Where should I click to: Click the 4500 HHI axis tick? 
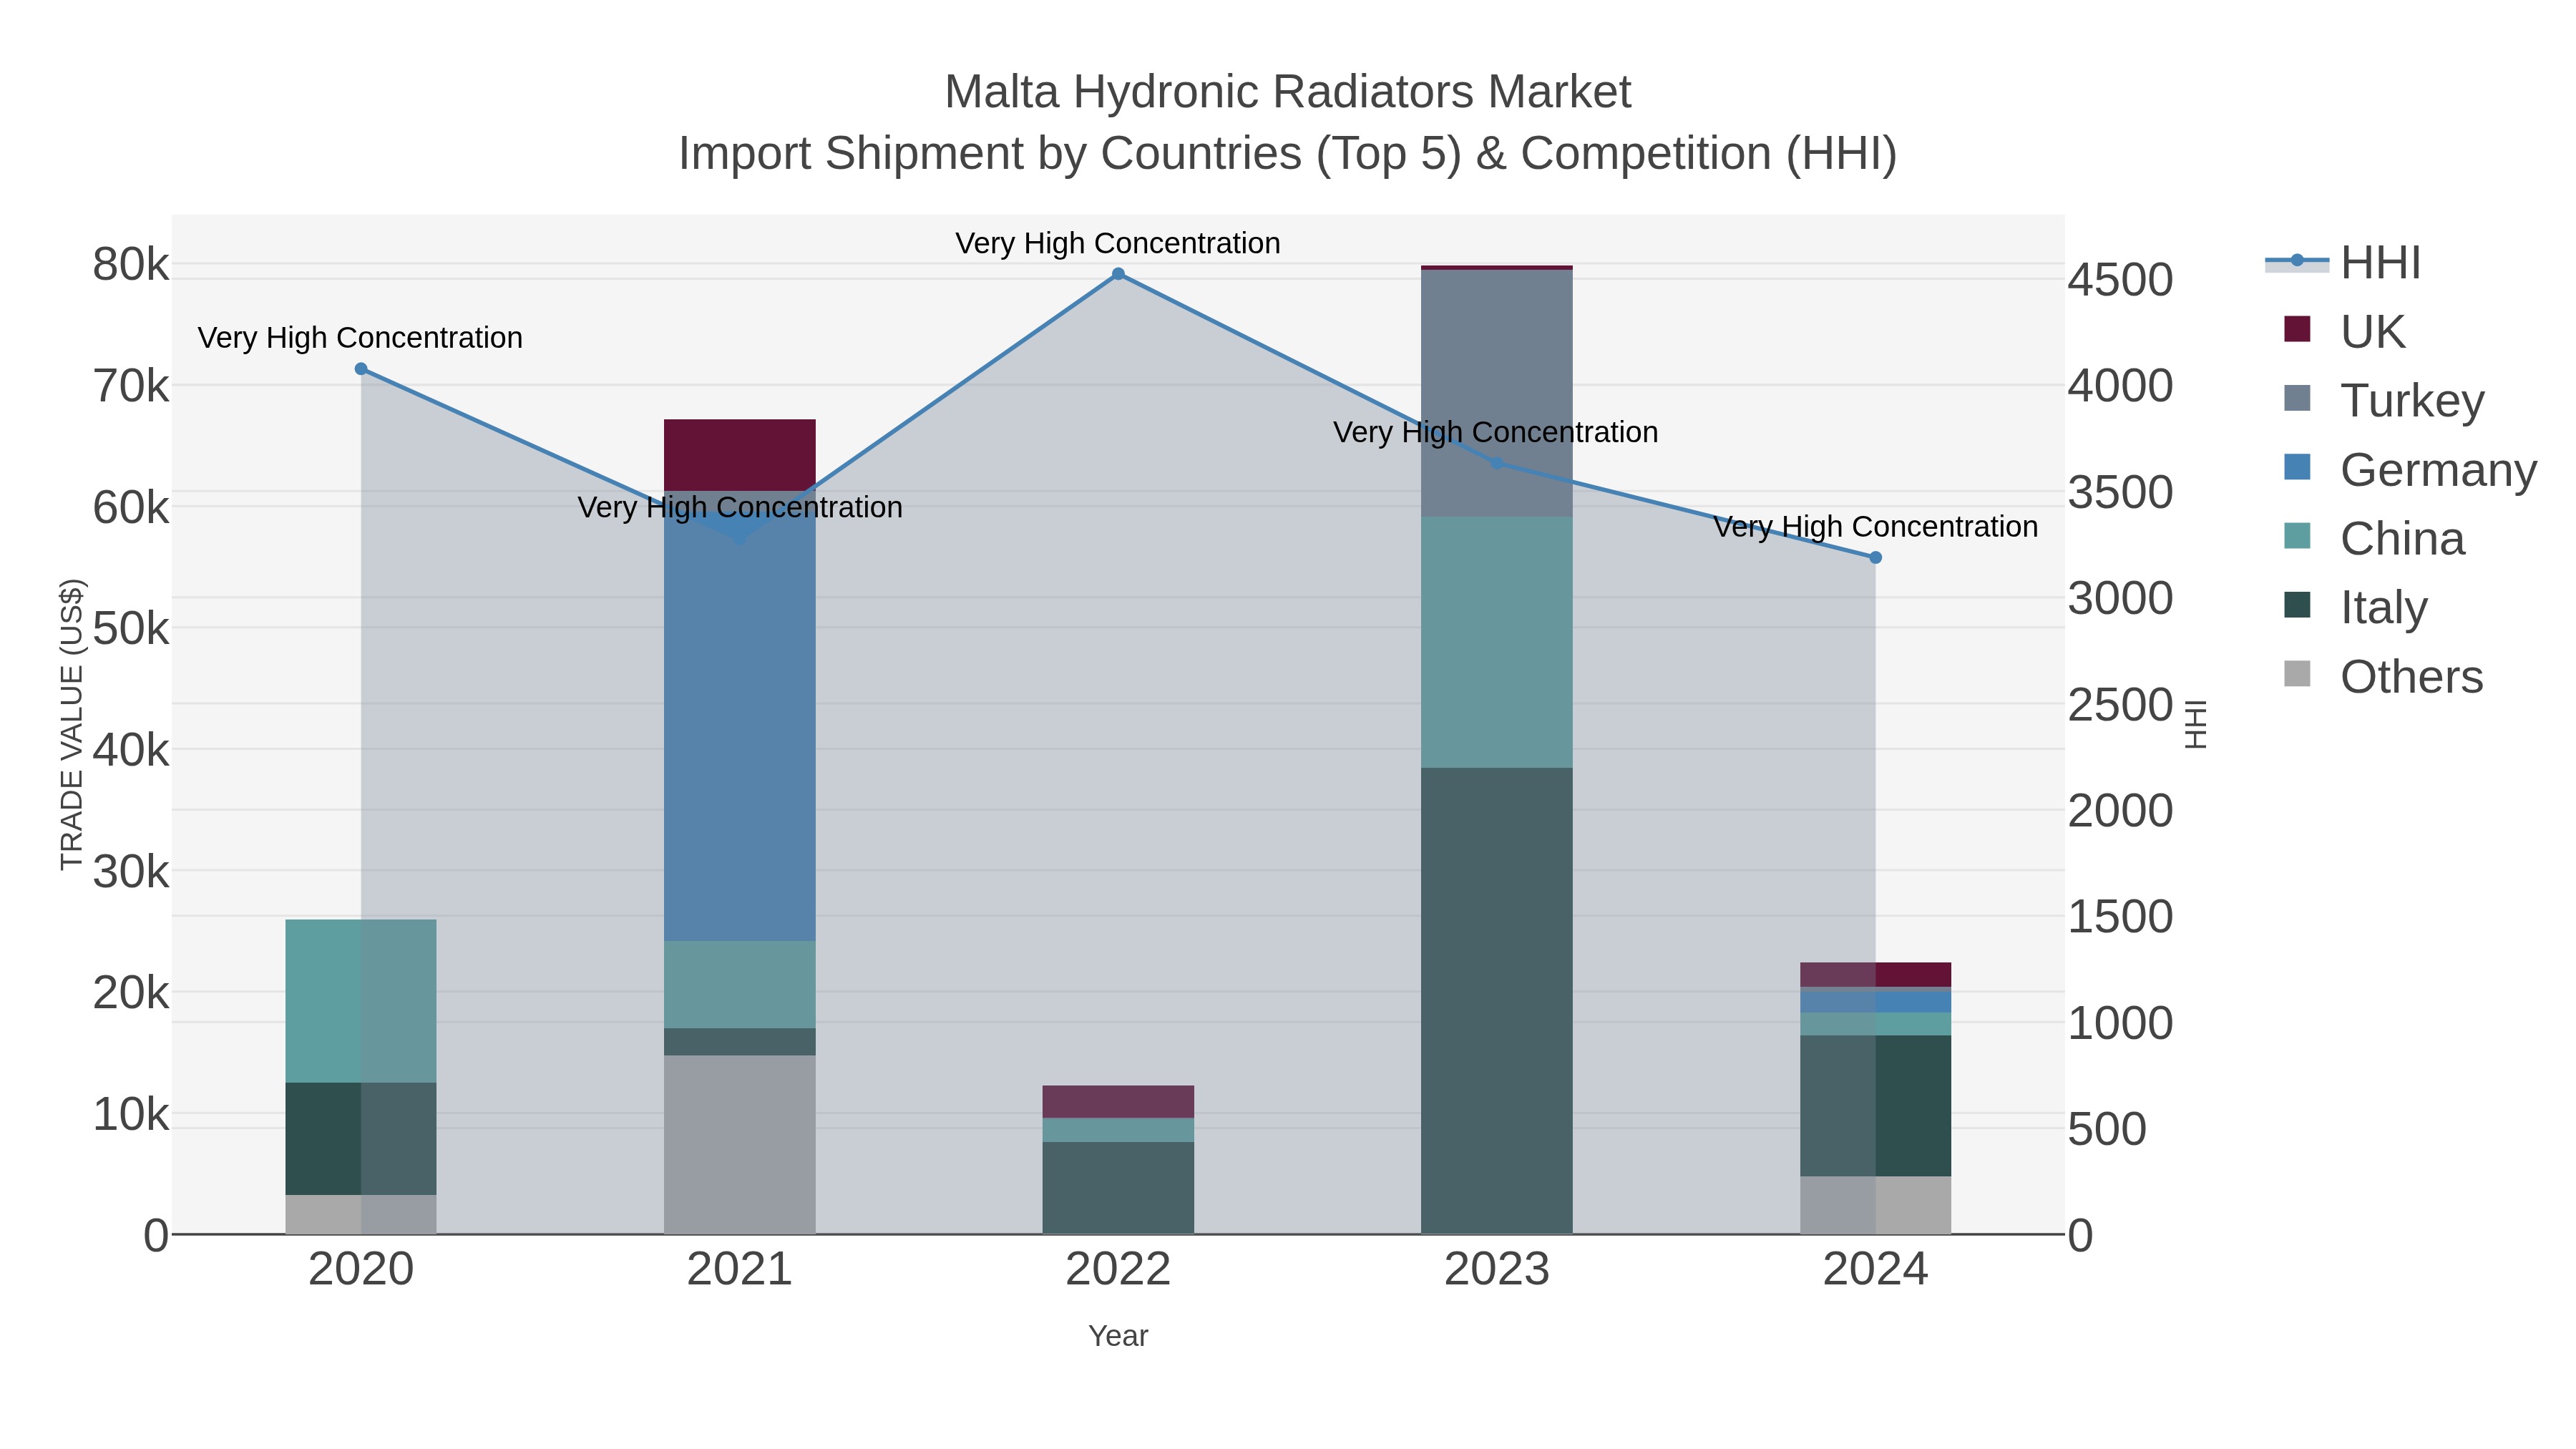[2120, 280]
